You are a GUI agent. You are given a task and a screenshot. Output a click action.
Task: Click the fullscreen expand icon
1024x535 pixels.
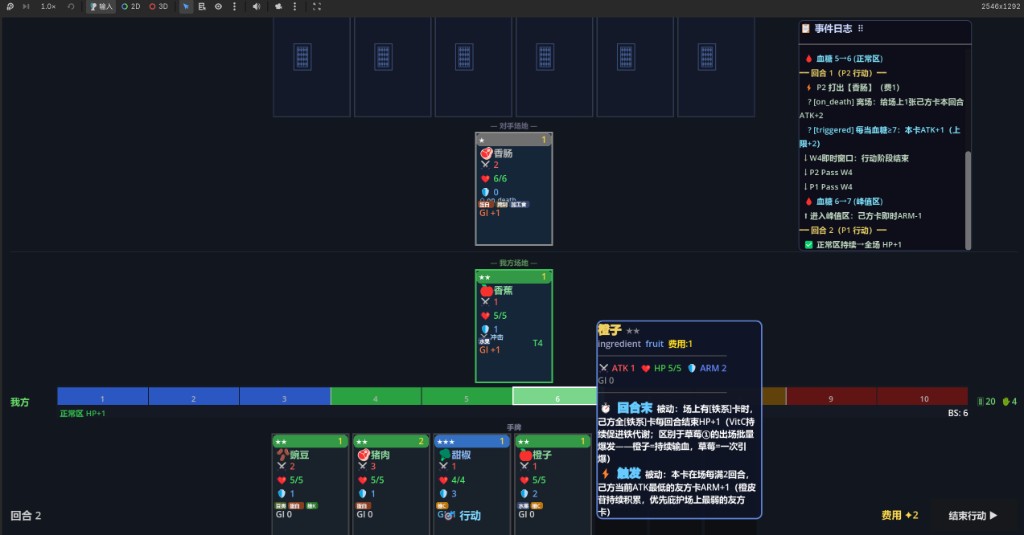click(x=317, y=7)
